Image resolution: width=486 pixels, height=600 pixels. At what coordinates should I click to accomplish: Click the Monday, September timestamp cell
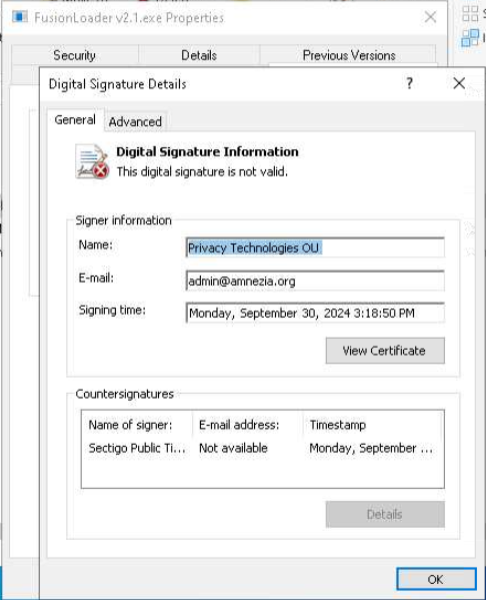(371, 448)
